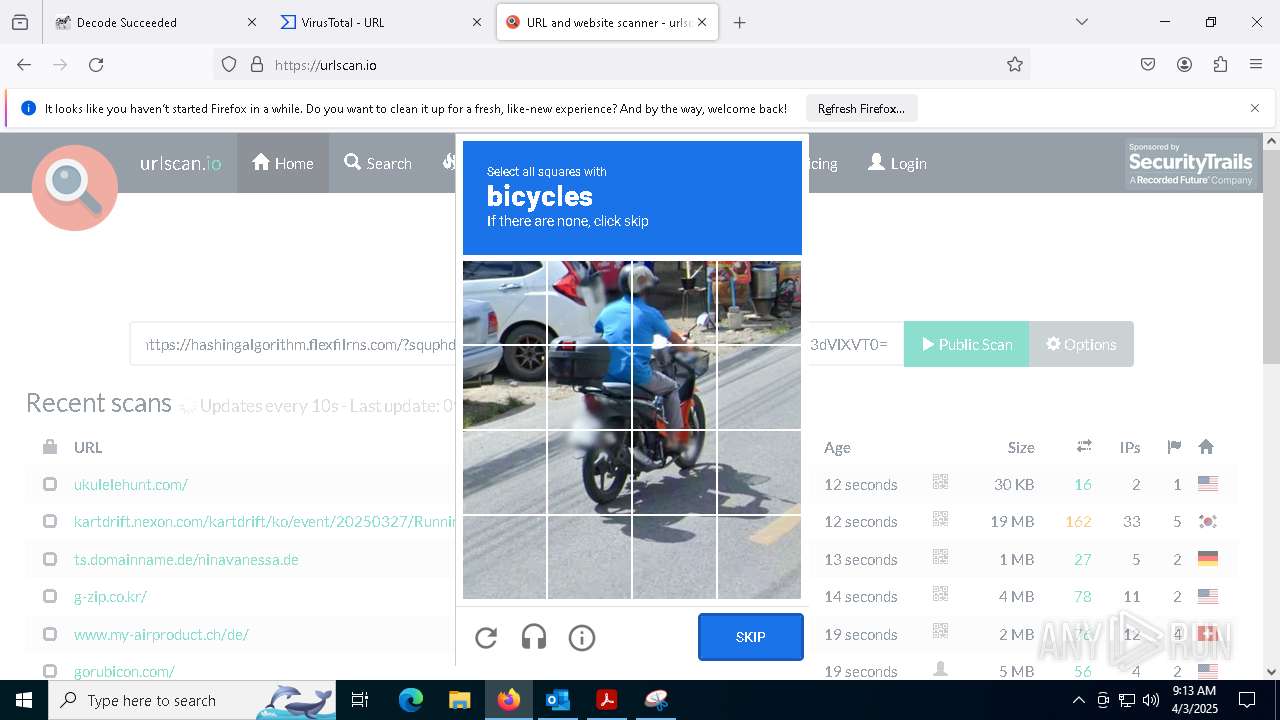
Task: Reload the current page
Action: pyautogui.click(x=96, y=65)
